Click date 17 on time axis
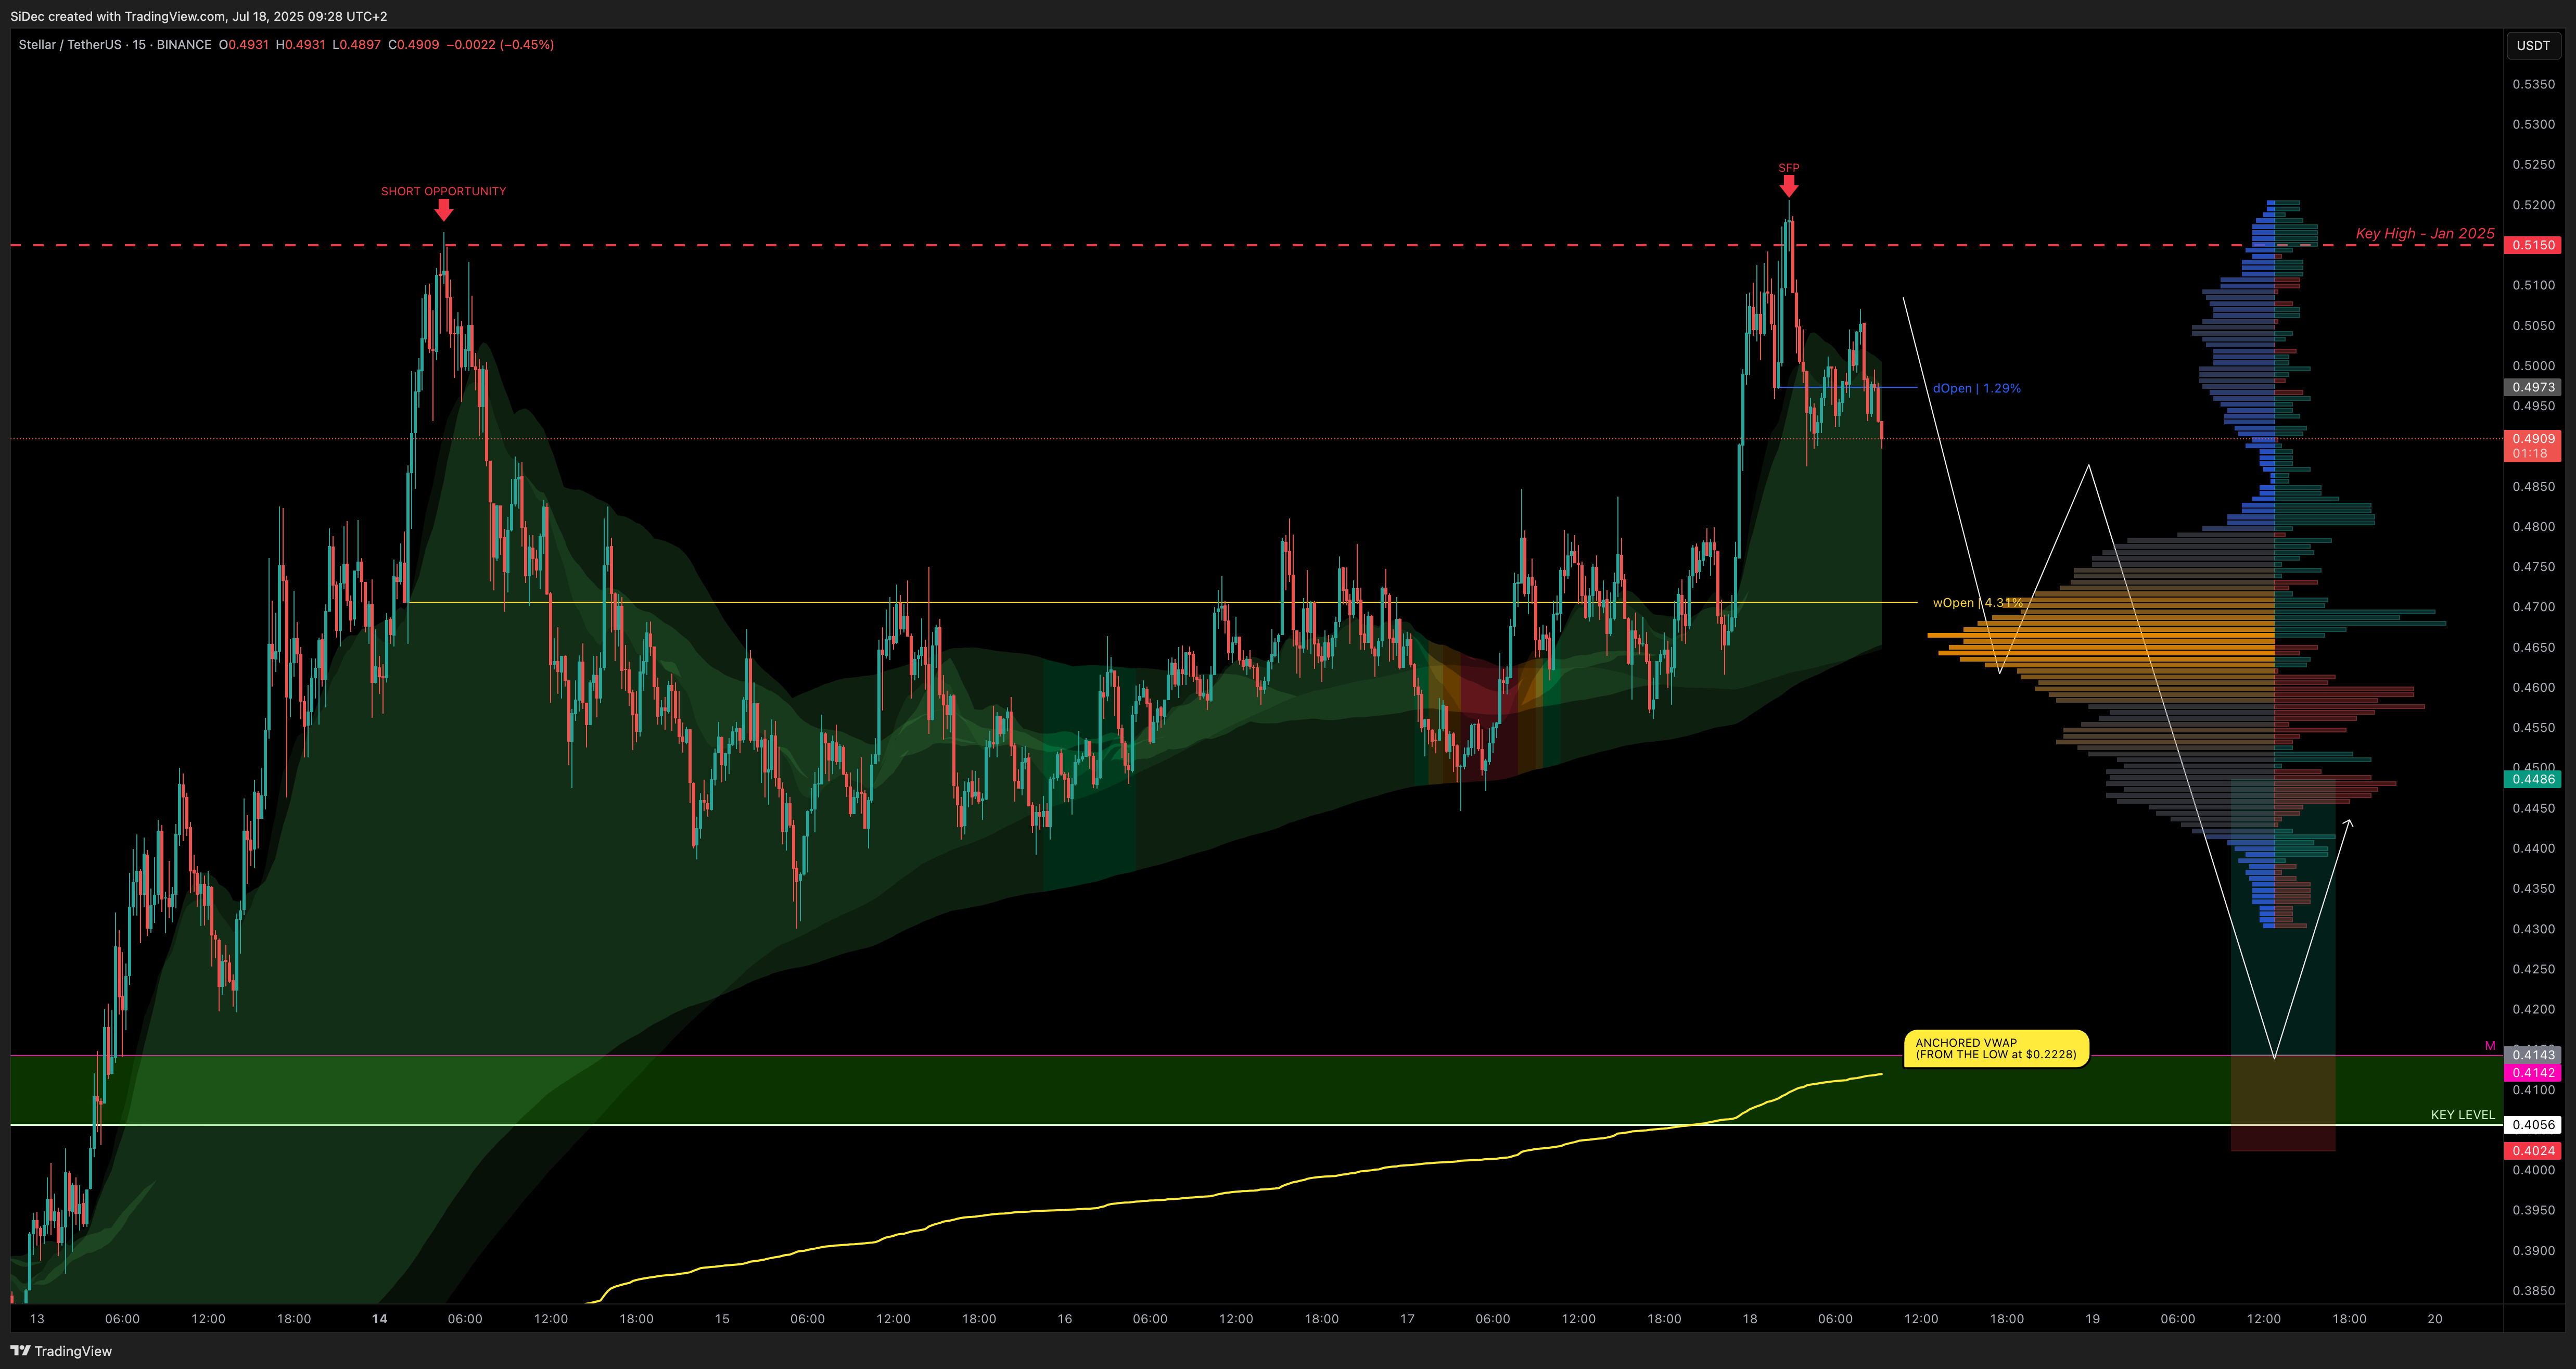The image size is (2576, 1369). tap(1407, 1319)
